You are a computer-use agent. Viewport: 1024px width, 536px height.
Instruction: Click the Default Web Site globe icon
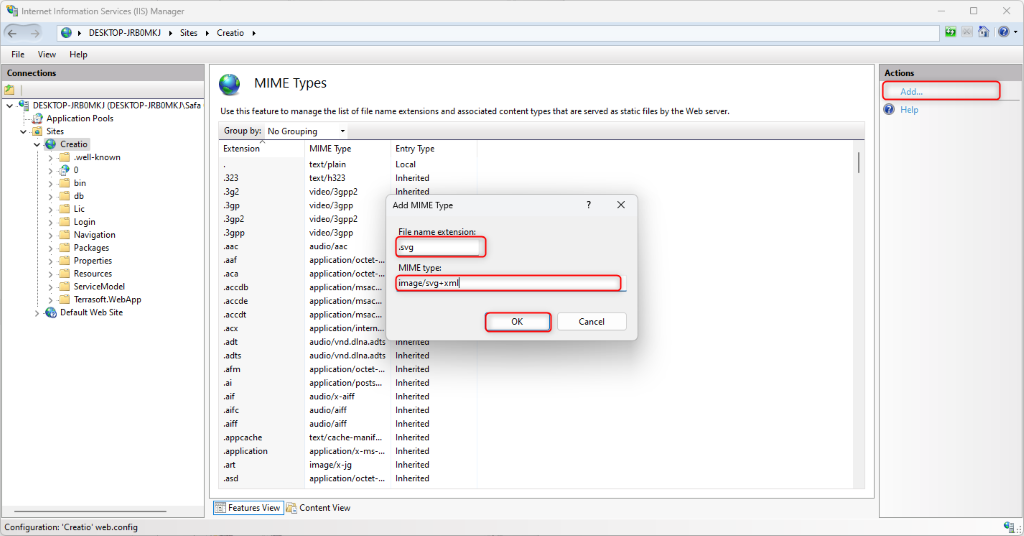click(x=50, y=313)
